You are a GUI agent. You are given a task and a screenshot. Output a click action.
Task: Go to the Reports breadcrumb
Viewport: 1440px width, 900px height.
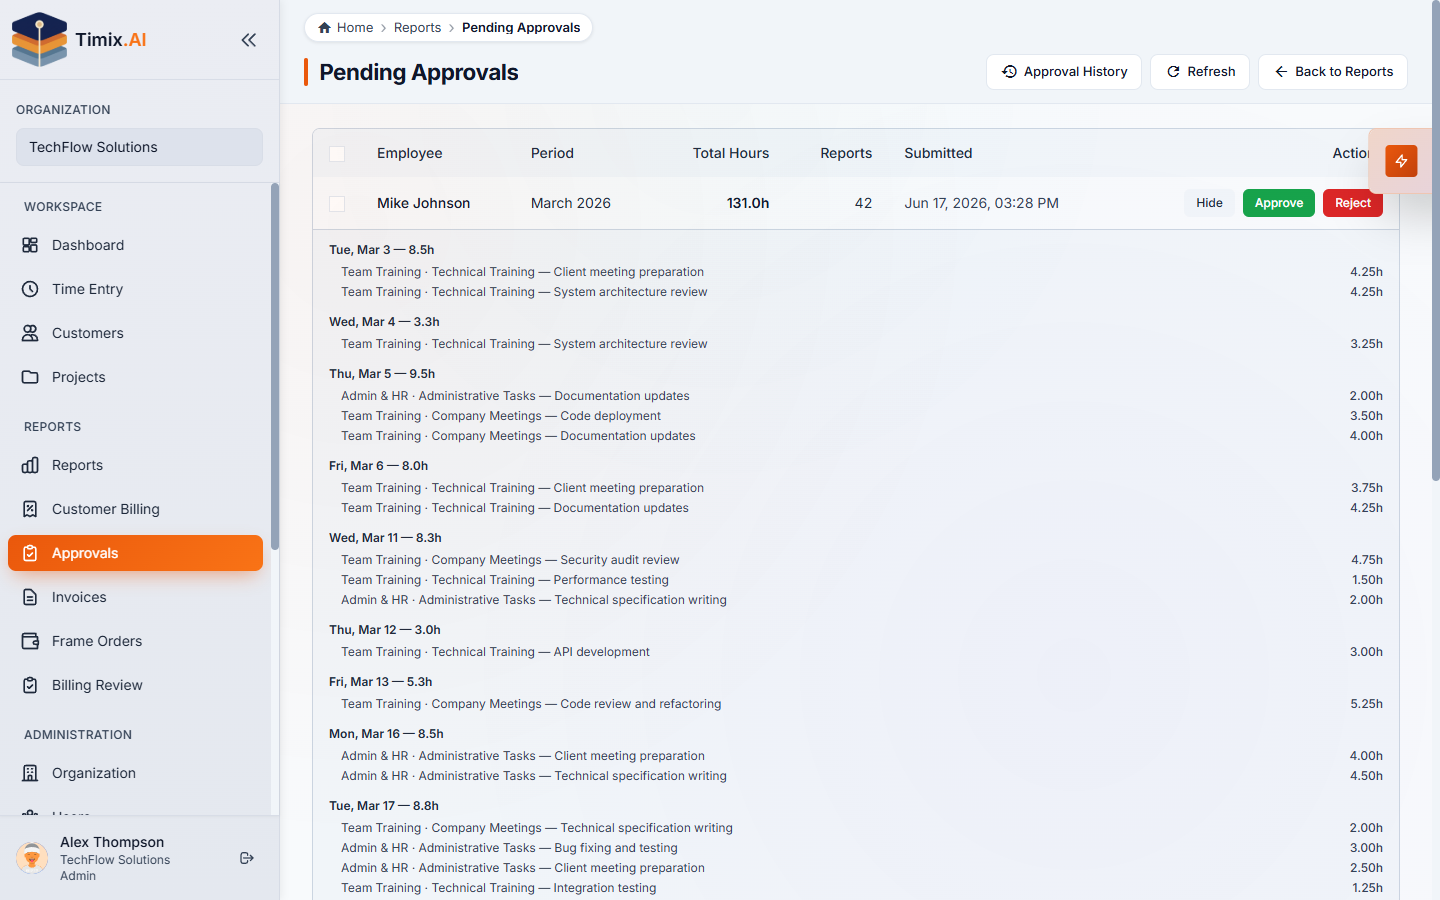417,28
